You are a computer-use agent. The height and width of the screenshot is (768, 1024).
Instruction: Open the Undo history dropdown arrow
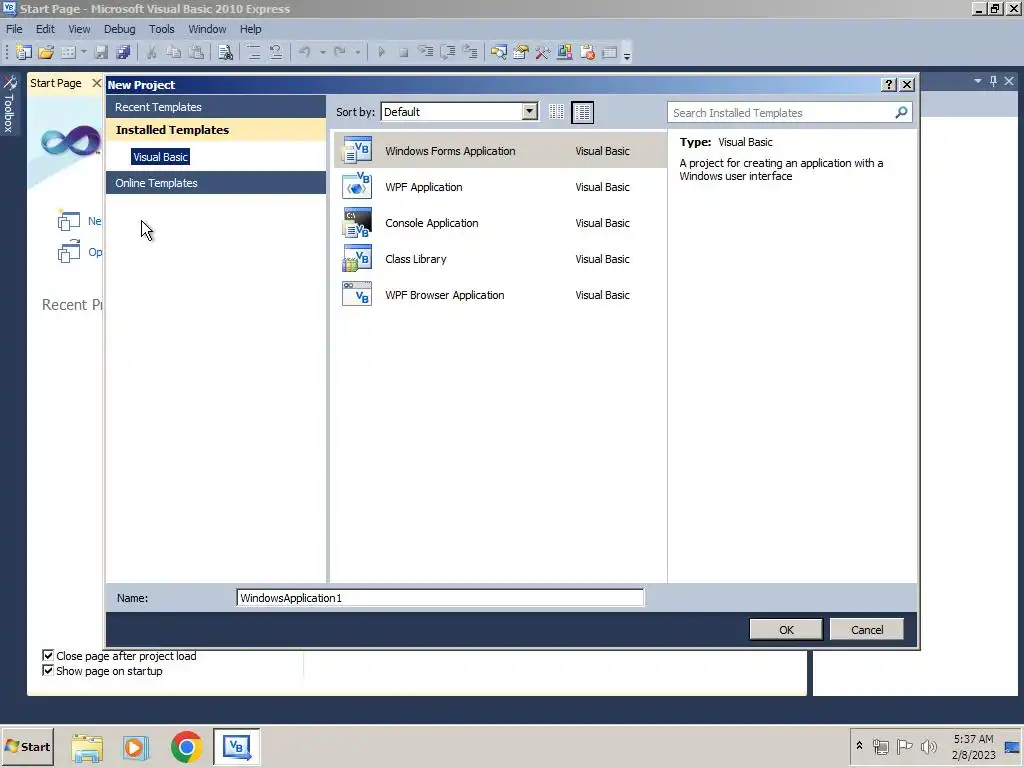tap(323, 52)
